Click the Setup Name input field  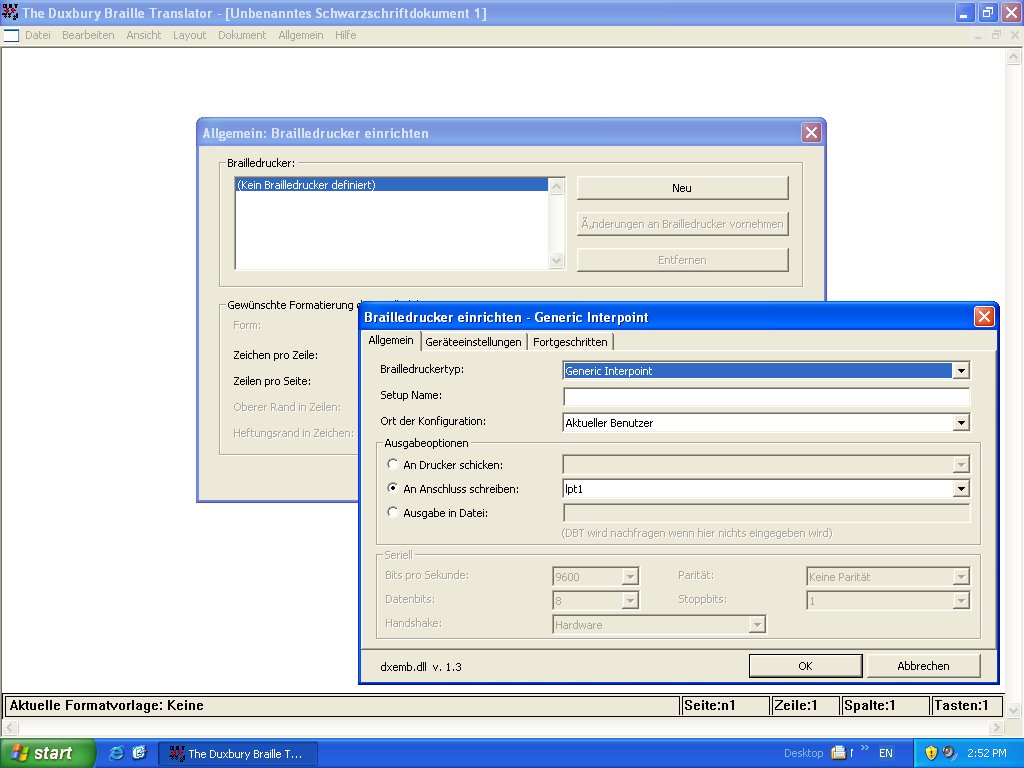pyautogui.click(x=766, y=396)
